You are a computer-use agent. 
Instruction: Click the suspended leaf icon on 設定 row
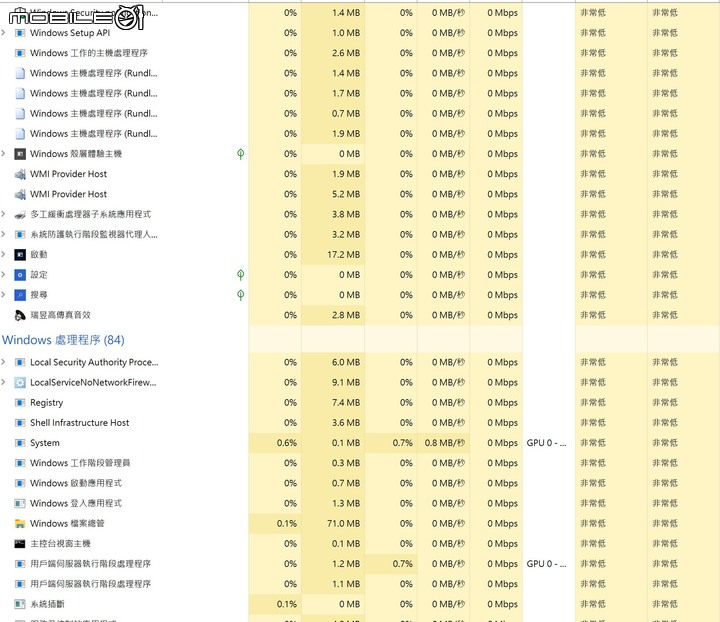240,275
